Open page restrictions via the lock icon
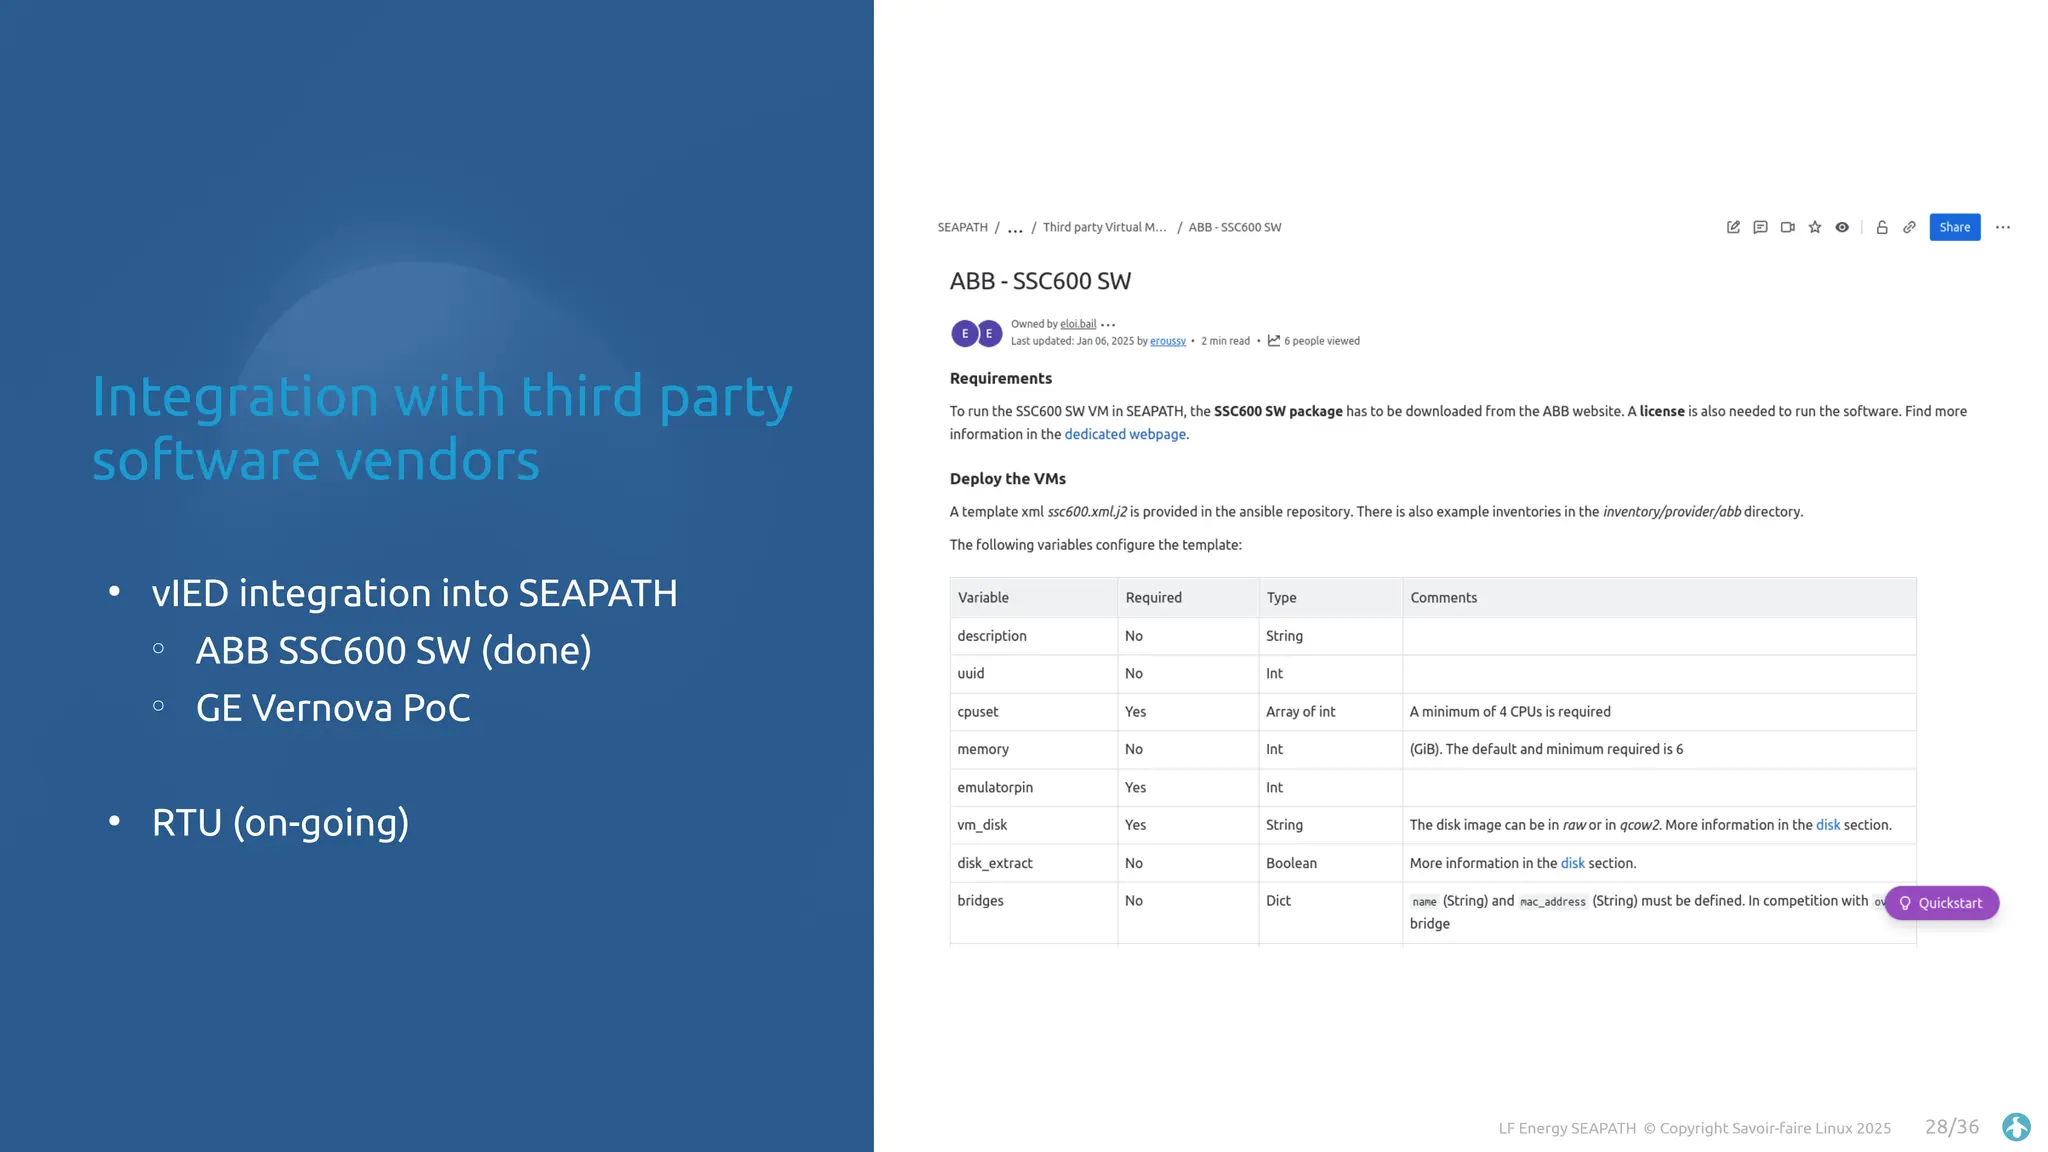This screenshot has width=2048, height=1152. tap(1882, 227)
